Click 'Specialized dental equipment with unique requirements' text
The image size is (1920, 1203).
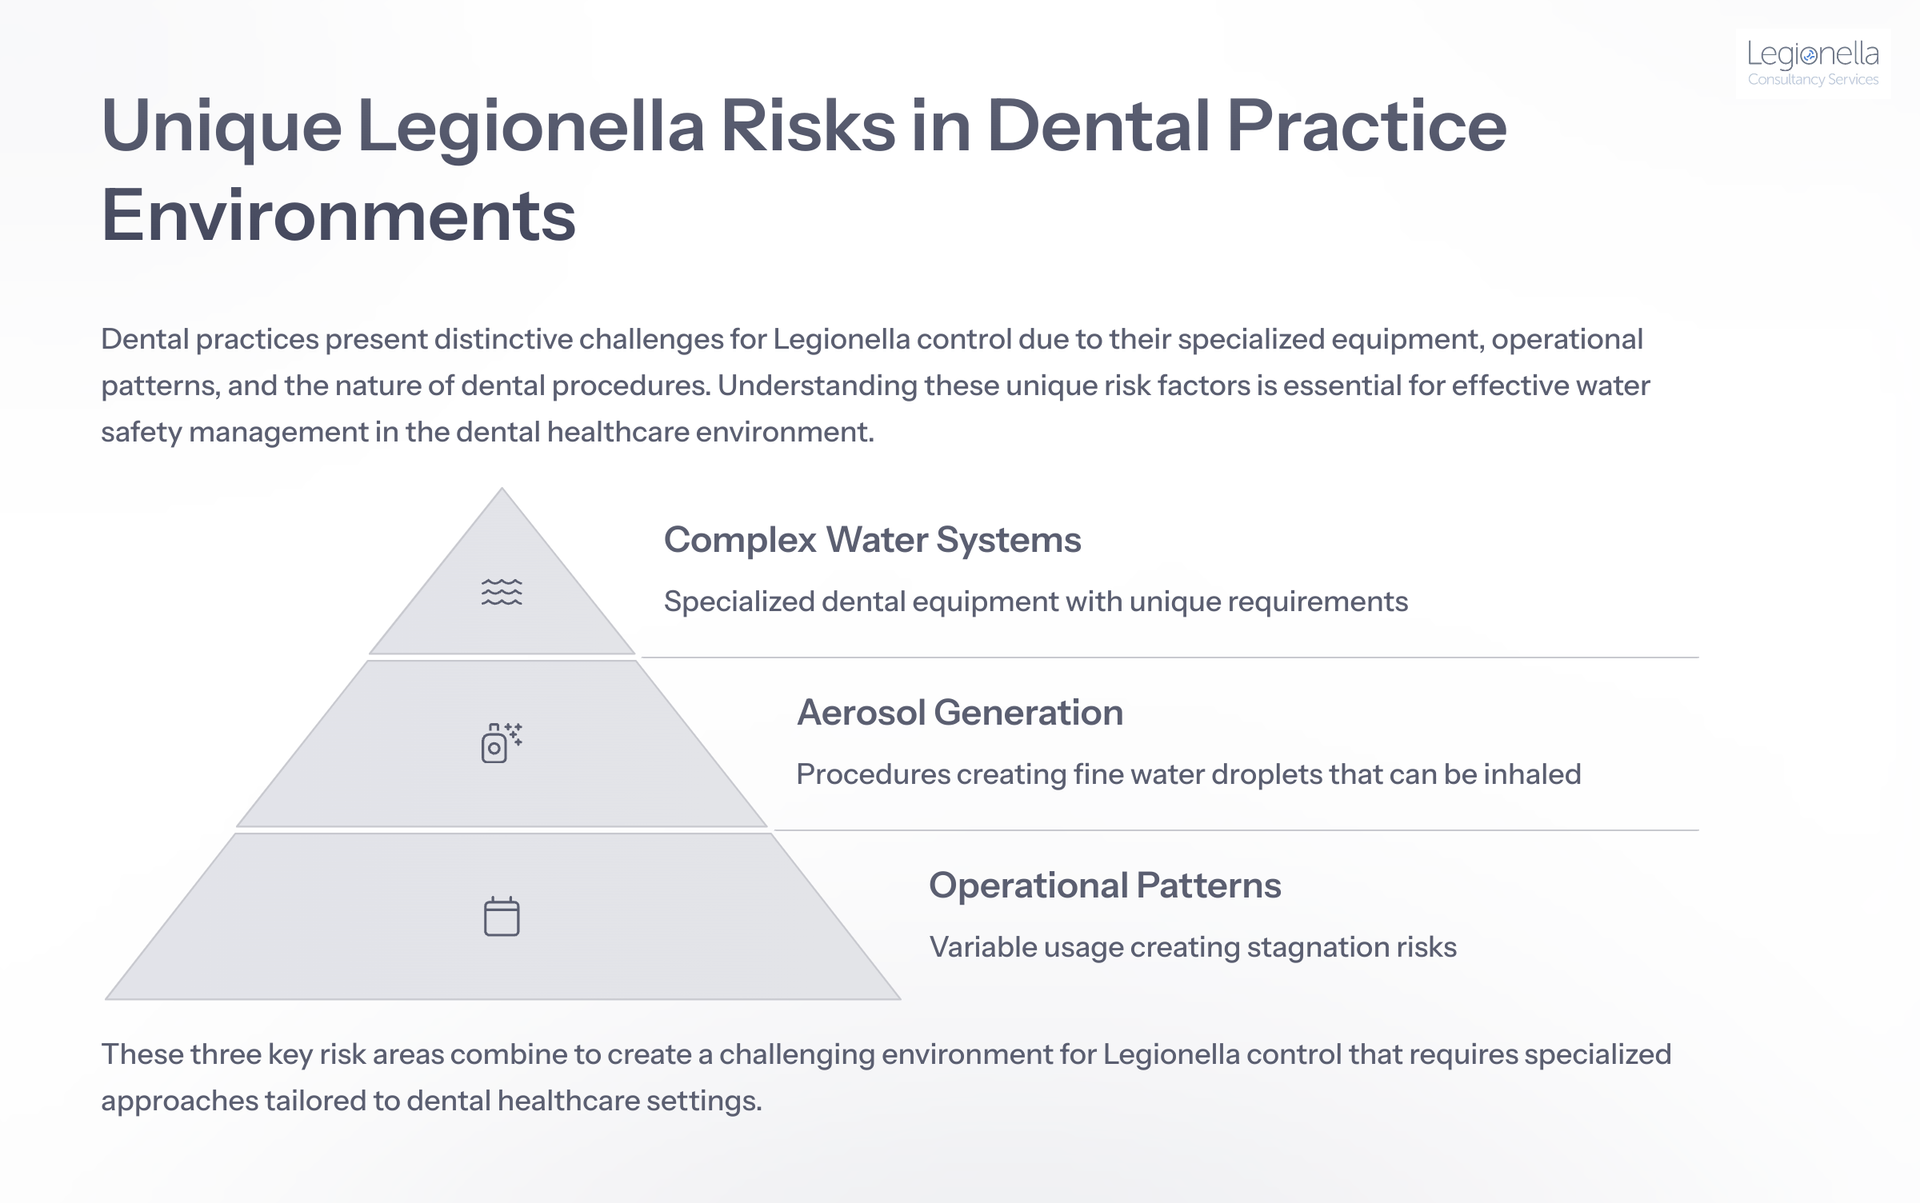pyautogui.click(x=1035, y=602)
